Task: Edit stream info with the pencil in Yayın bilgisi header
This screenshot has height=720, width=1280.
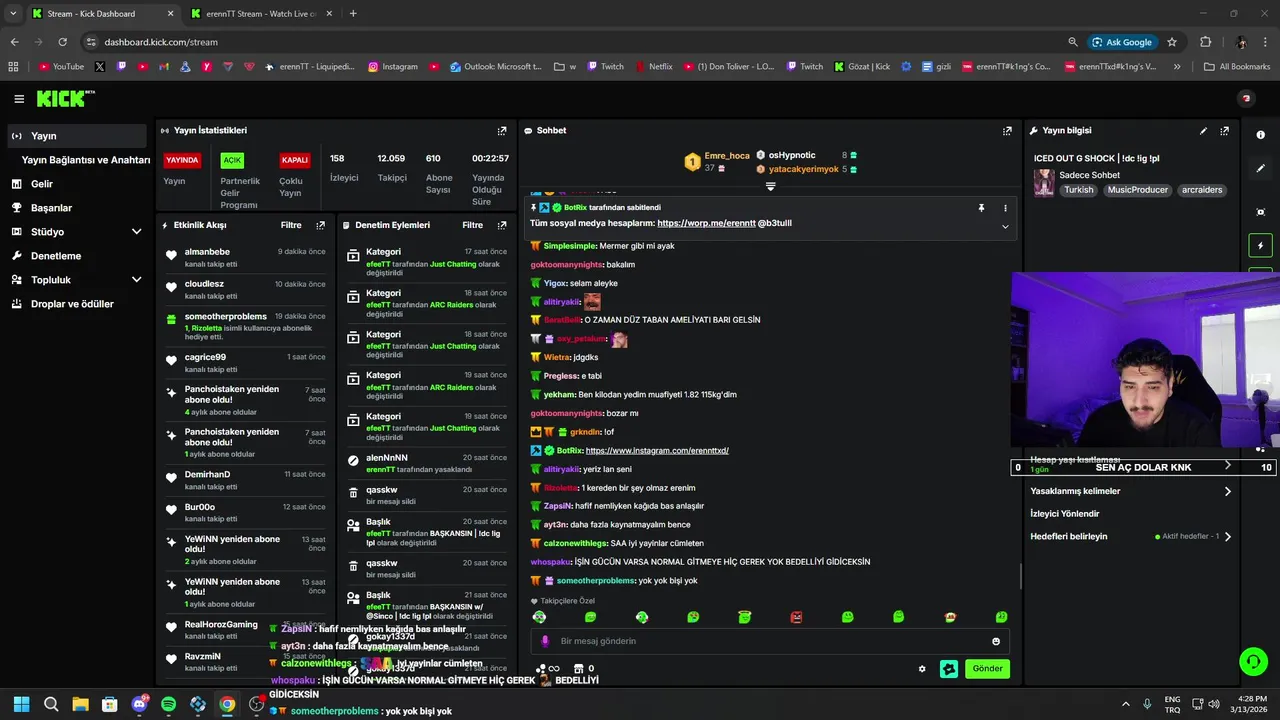Action: click(1203, 131)
